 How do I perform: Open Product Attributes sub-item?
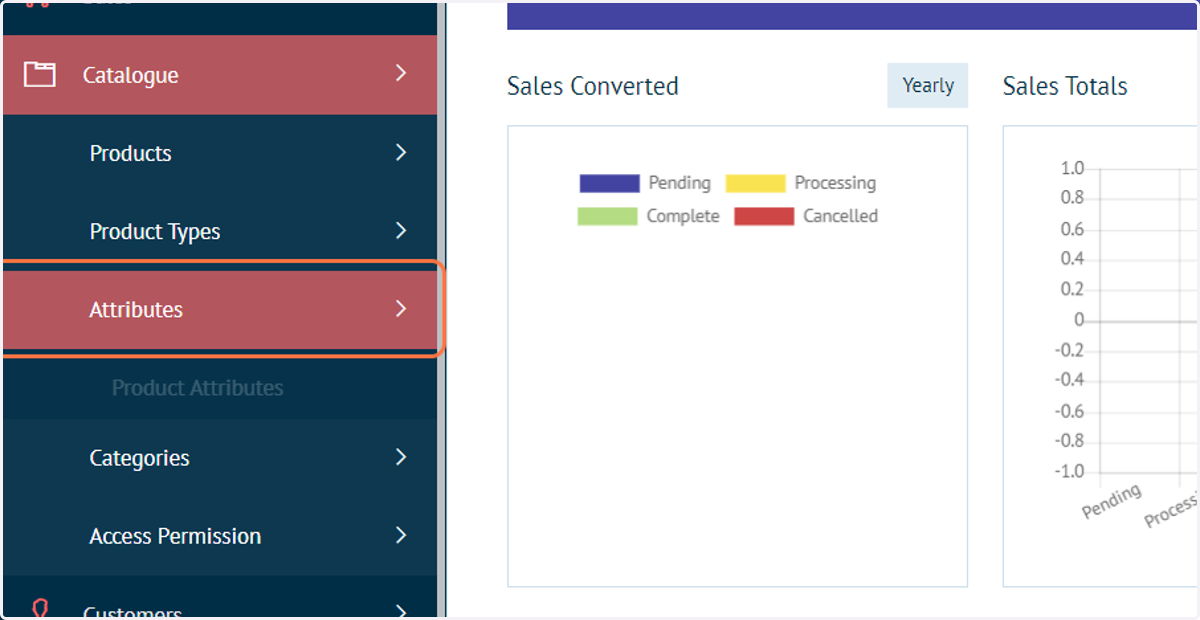click(x=197, y=388)
